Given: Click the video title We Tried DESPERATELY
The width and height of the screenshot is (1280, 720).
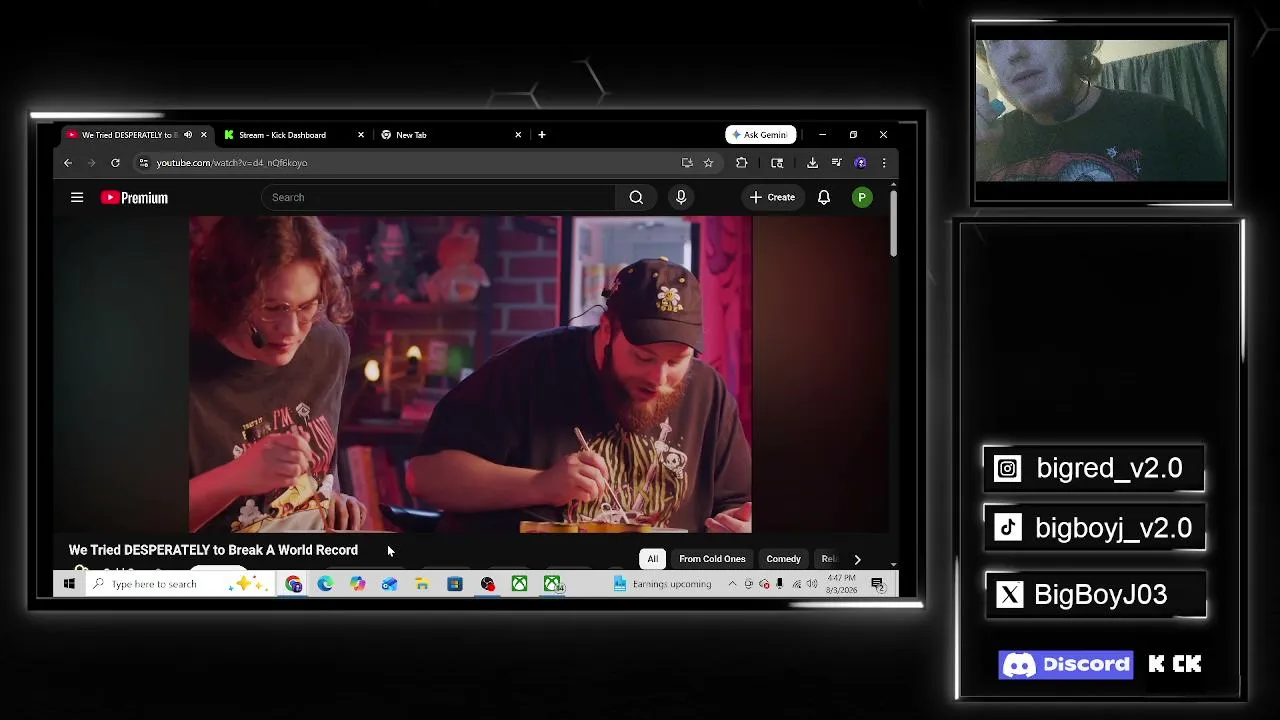Looking at the screenshot, I should 213,550.
